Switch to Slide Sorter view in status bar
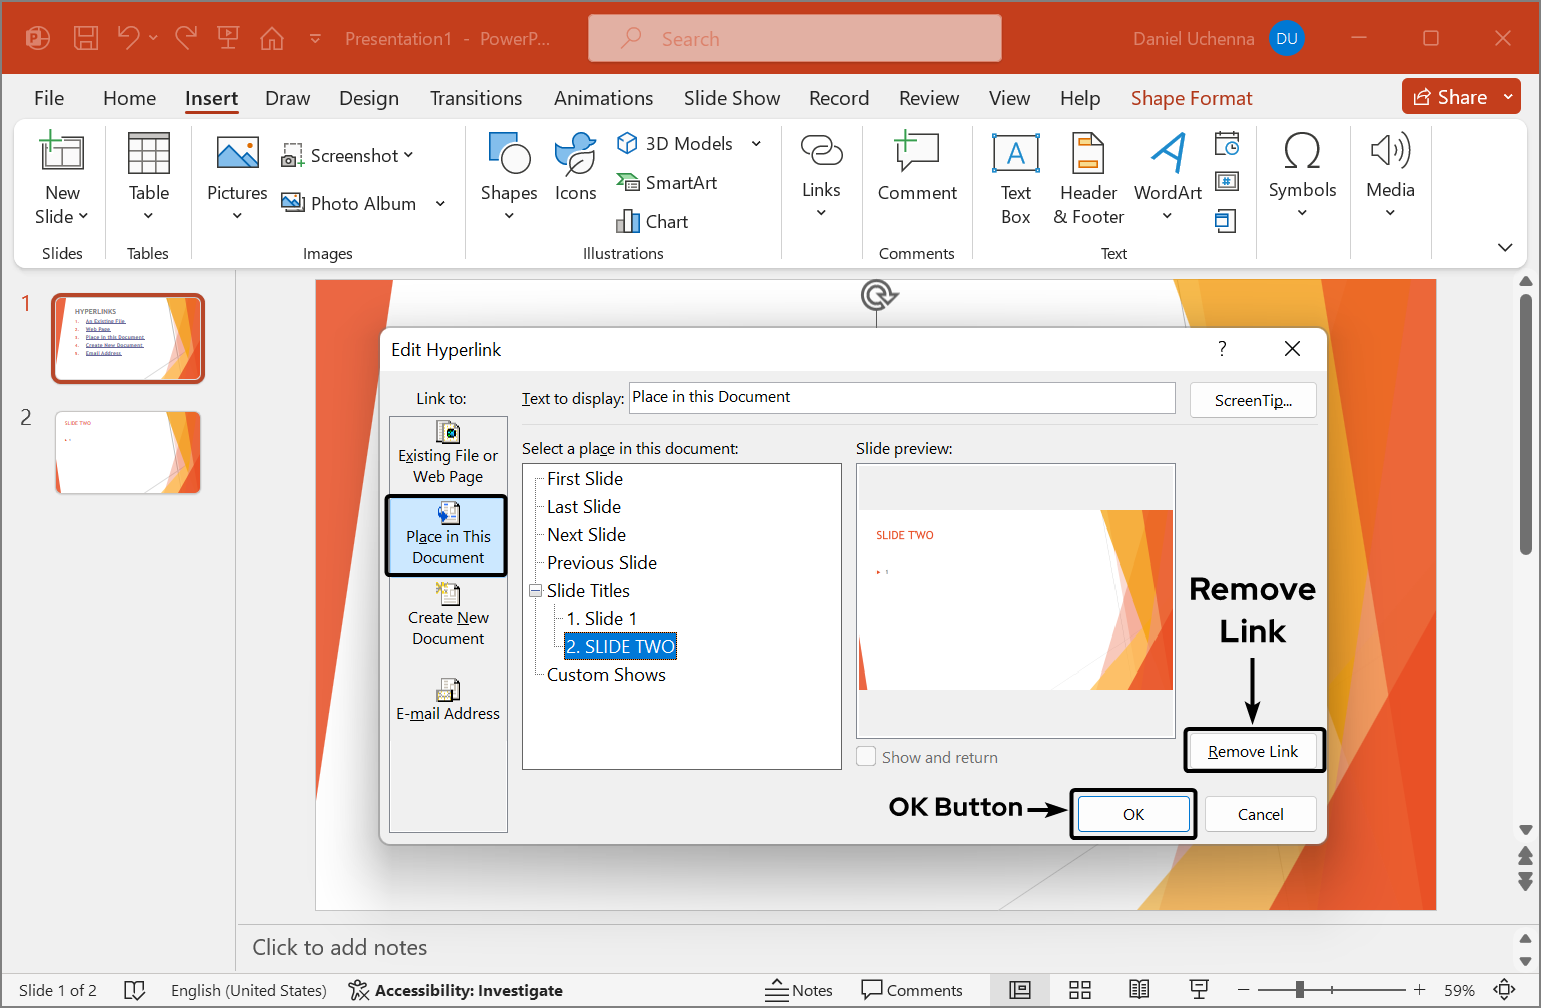The width and height of the screenshot is (1541, 1008). pos(1080,990)
